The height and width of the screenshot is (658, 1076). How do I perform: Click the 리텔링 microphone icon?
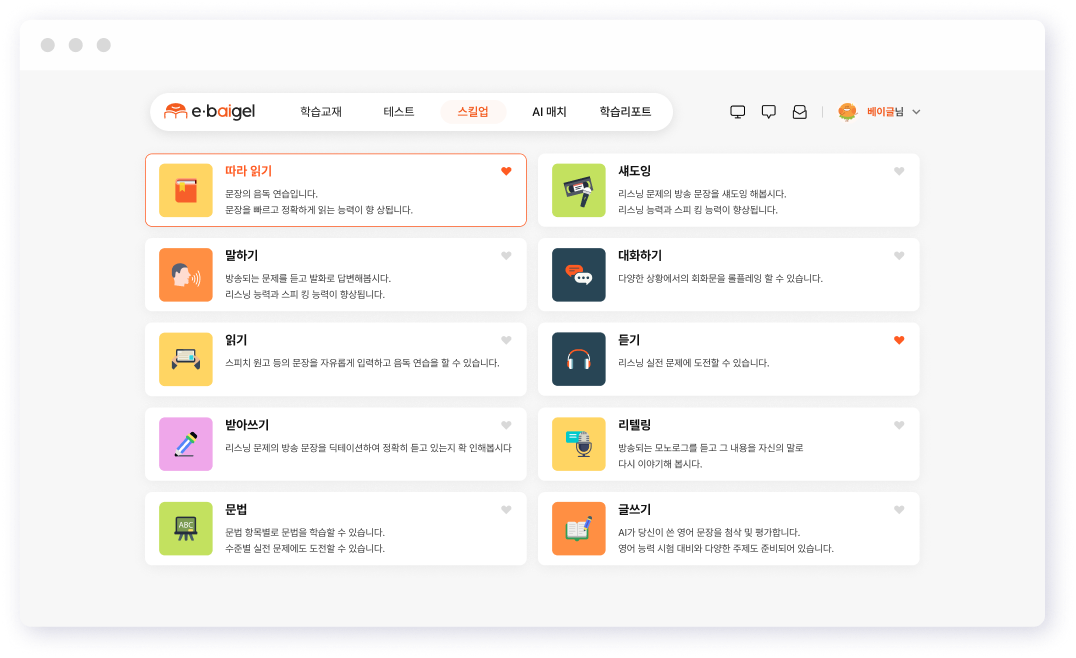click(578, 444)
